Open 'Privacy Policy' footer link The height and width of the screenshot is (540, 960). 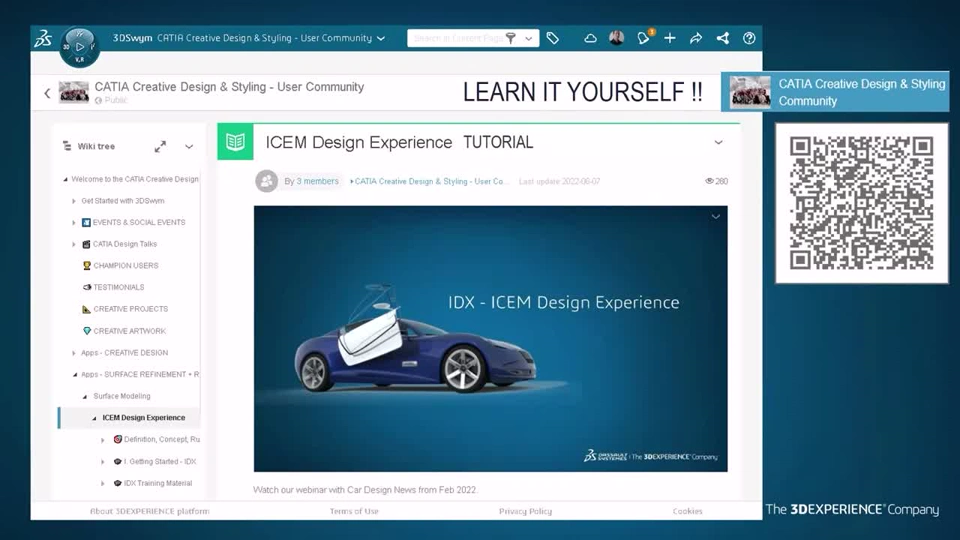(525, 511)
